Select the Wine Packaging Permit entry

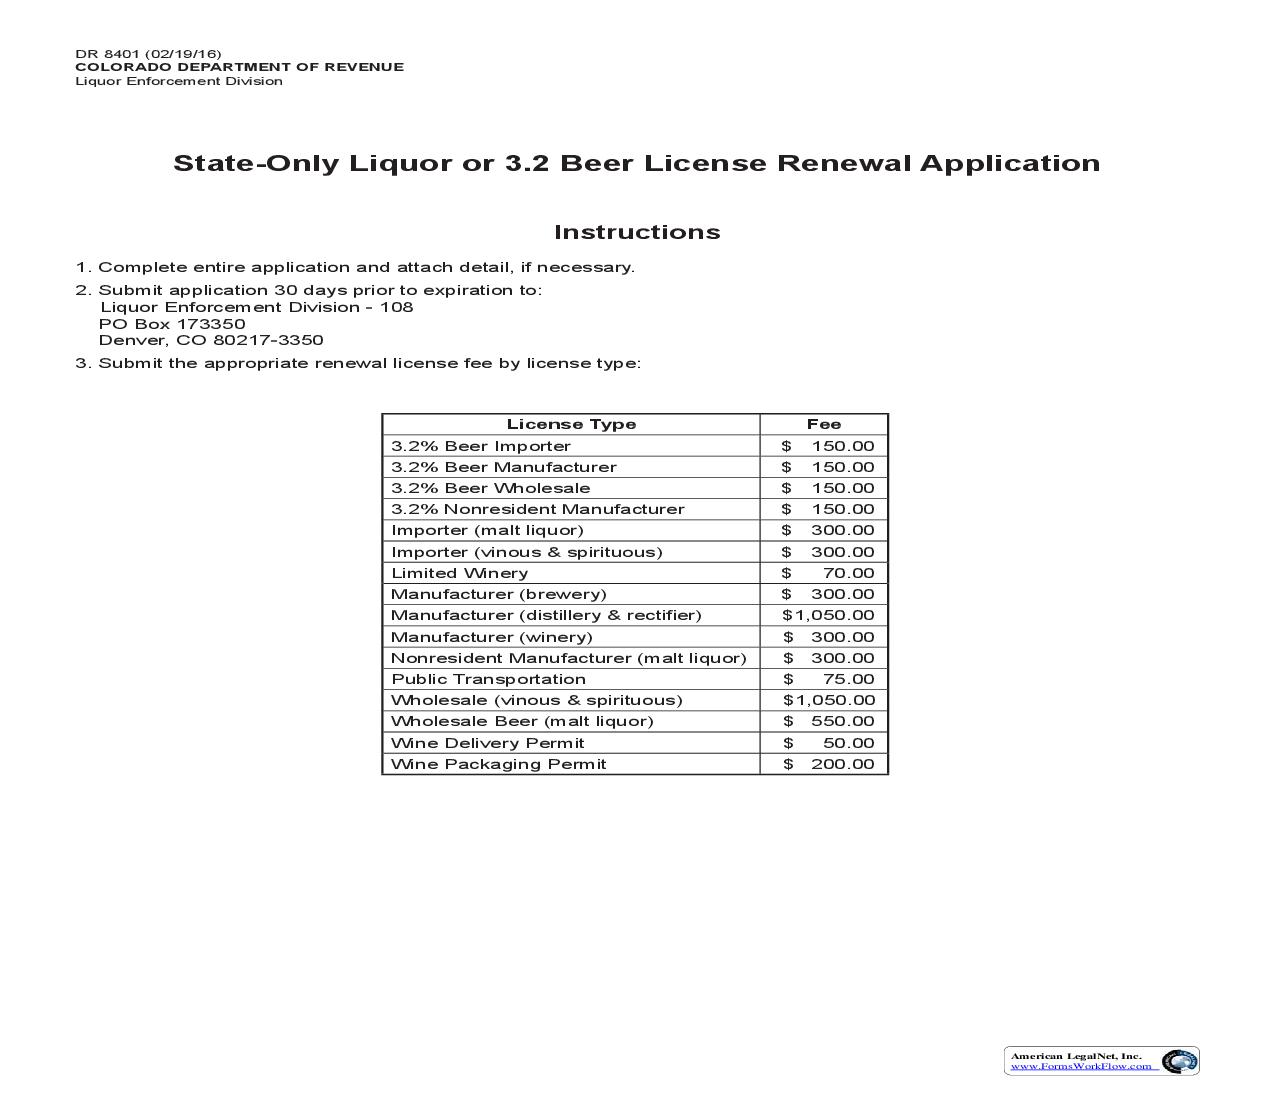pyautogui.click(x=498, y=763)
